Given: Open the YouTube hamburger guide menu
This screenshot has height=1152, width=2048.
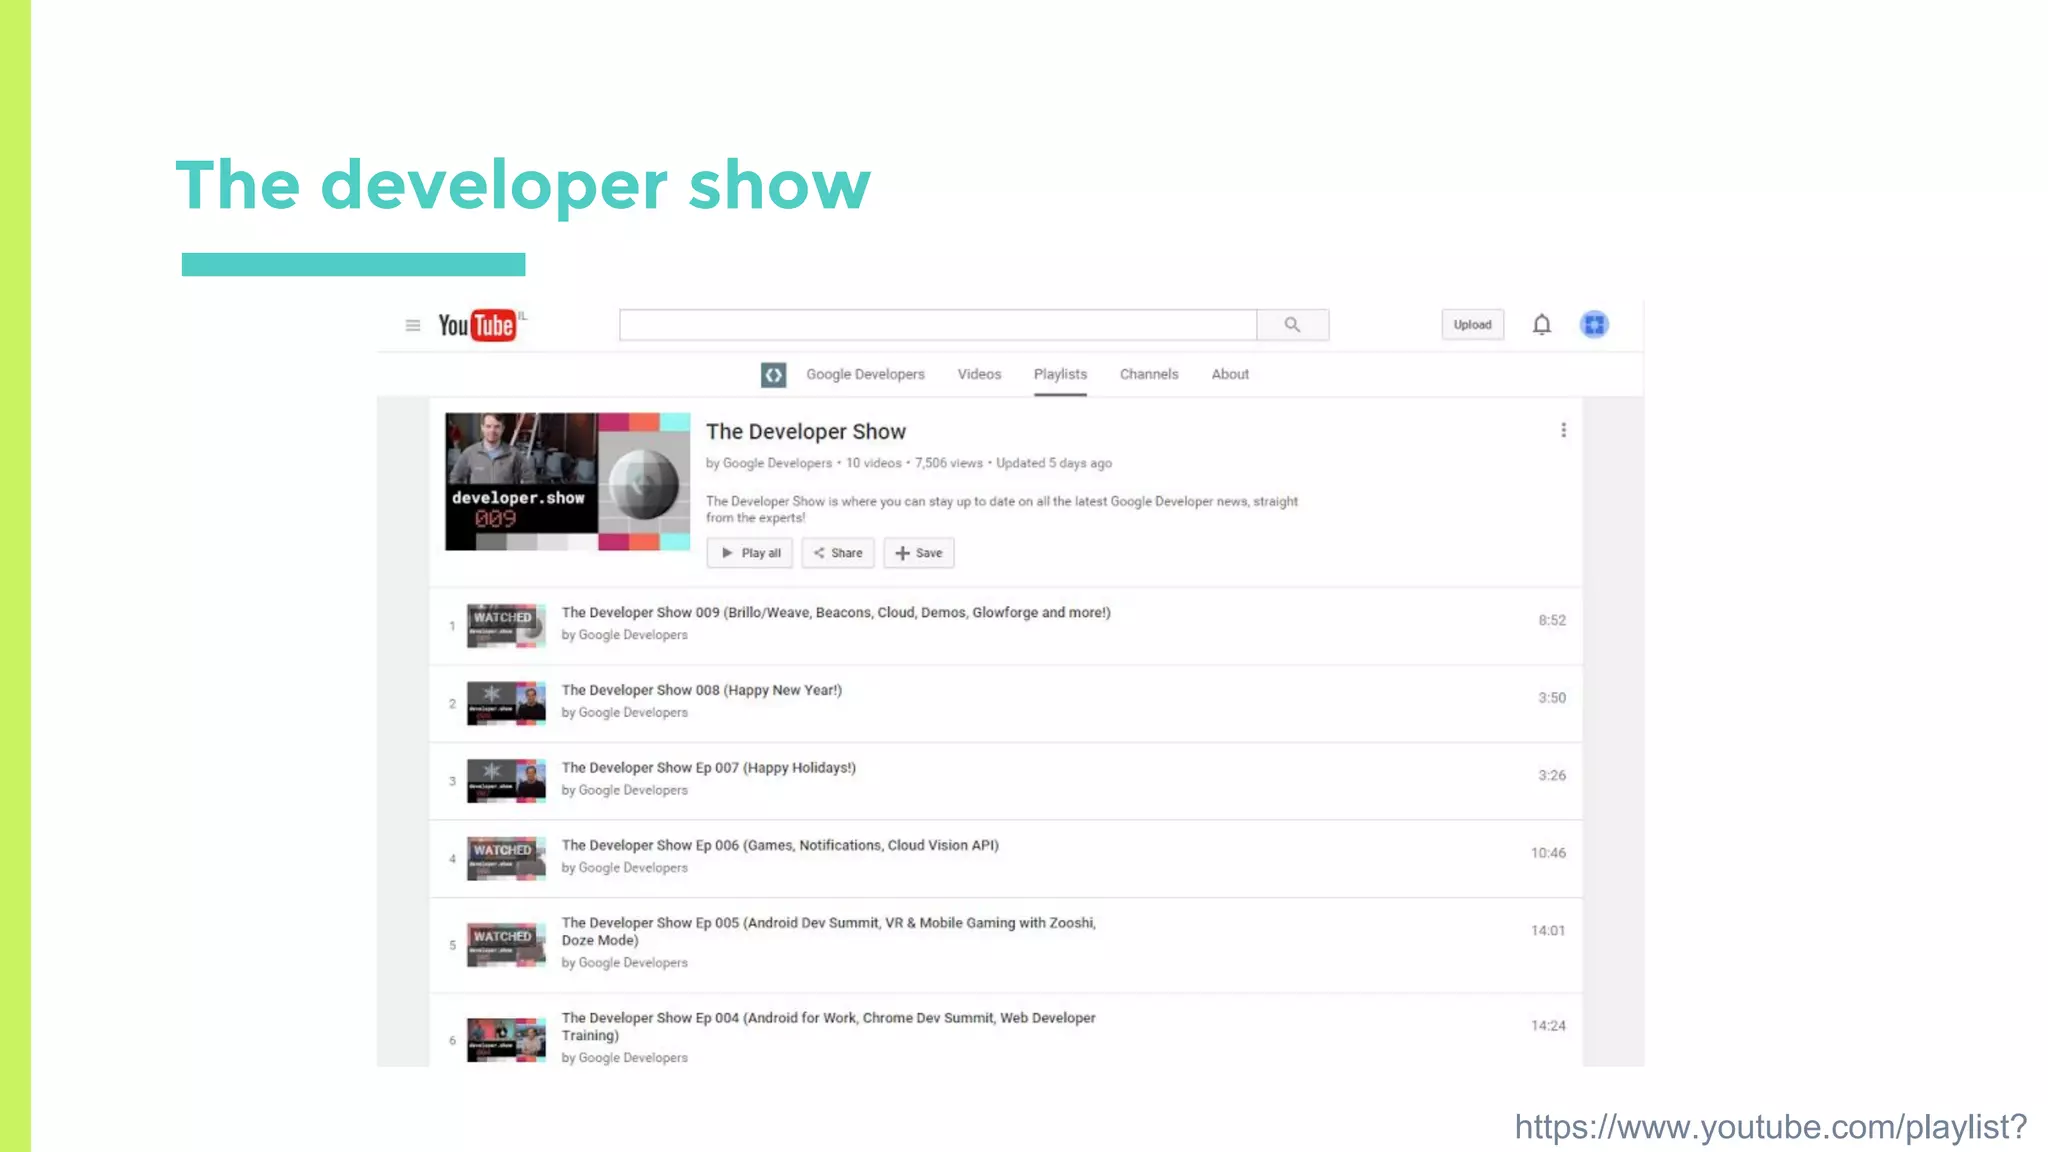Looking at the screenshot, I should pos(412,325).
